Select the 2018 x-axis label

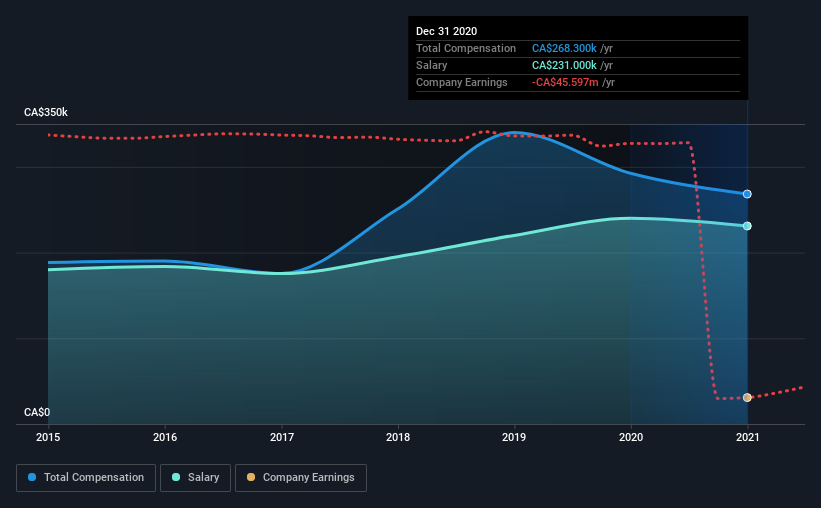click(398, 437)
